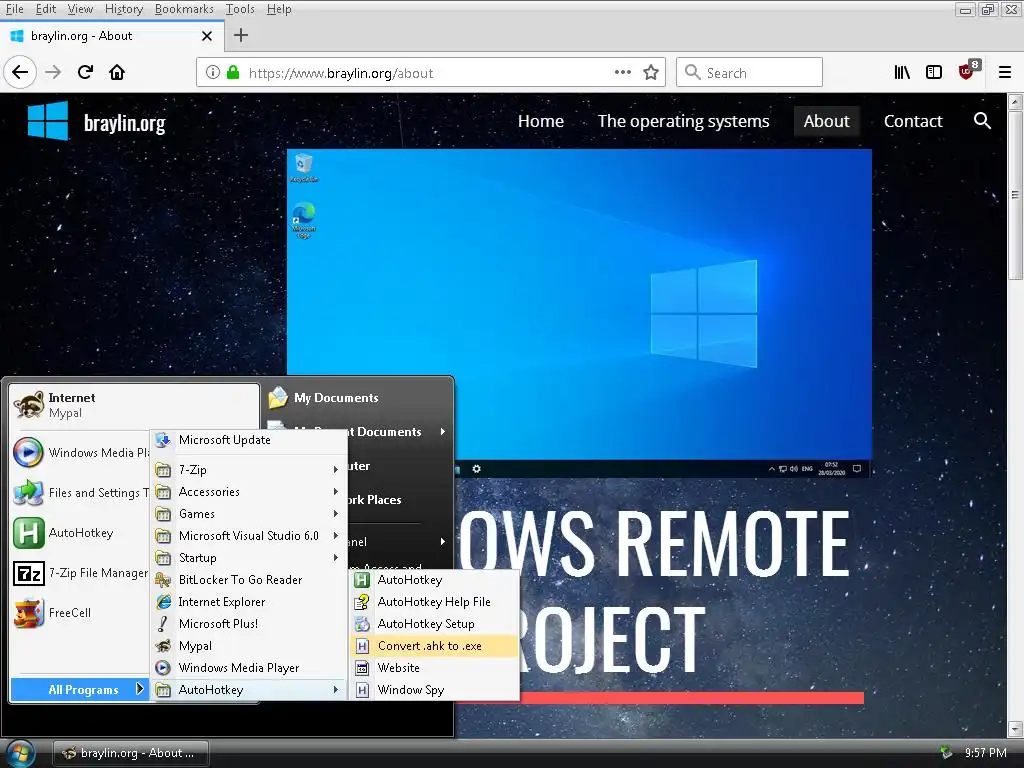The height and width of the screenshot is (768, 1024).
Task: Open AutoHotkey Website shortcut
Action: (x=434, y=668)
